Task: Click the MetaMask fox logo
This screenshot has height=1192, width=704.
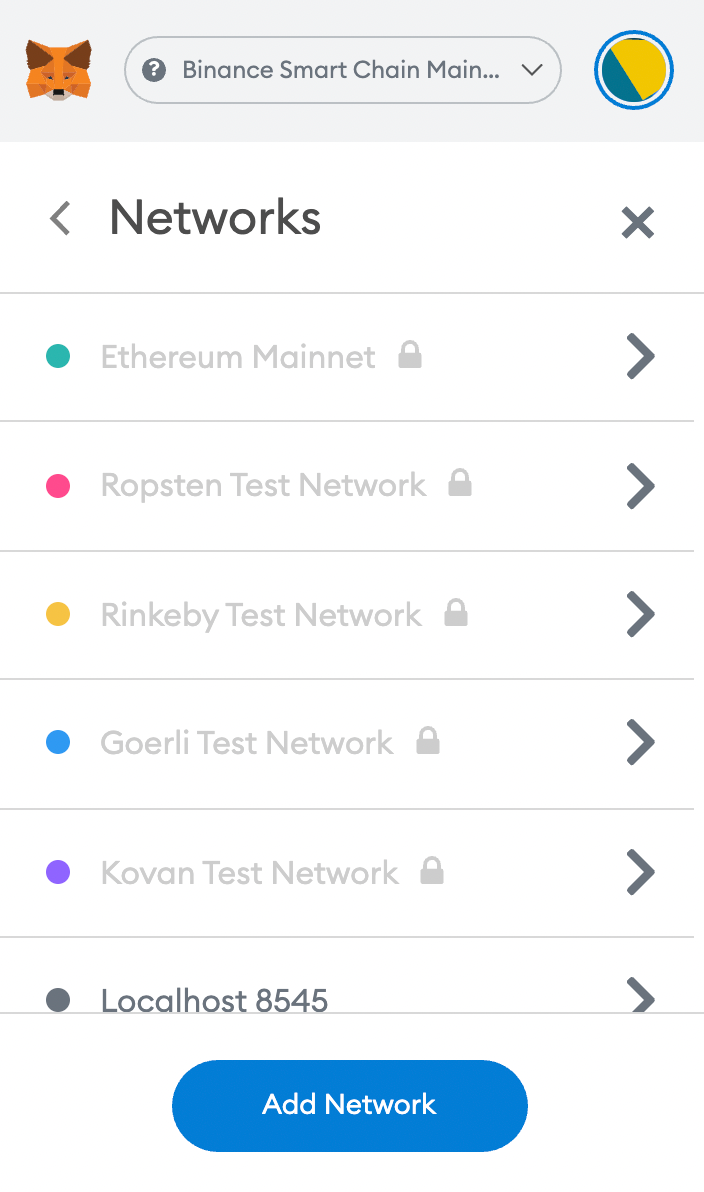Action: click(59, 70)
